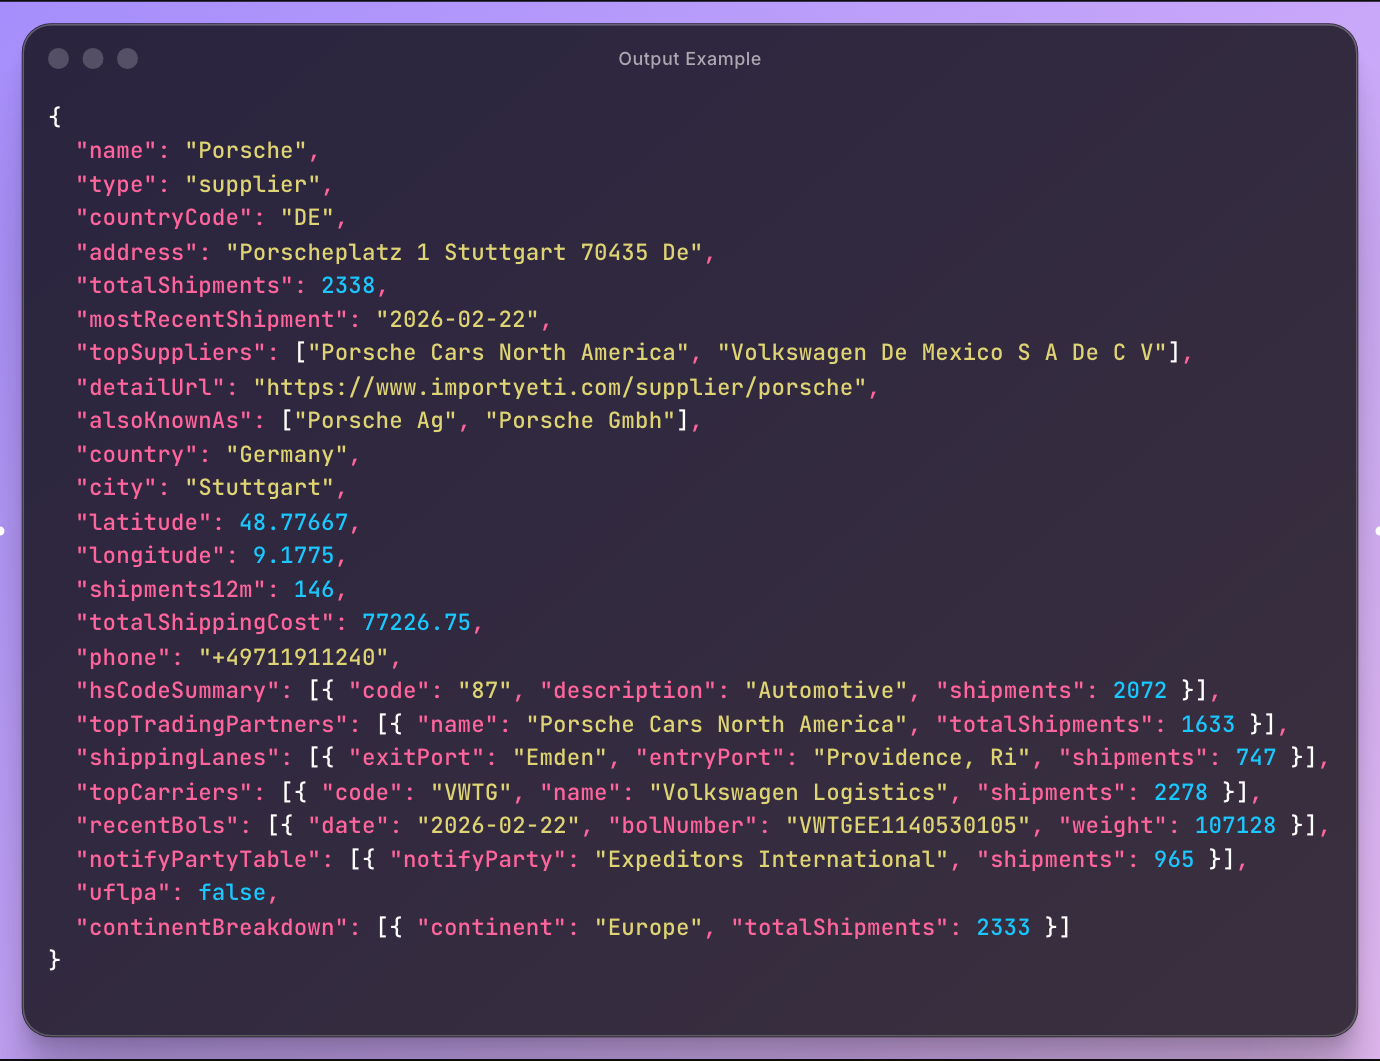Click the totalShipments value 2338

(348, 285)
